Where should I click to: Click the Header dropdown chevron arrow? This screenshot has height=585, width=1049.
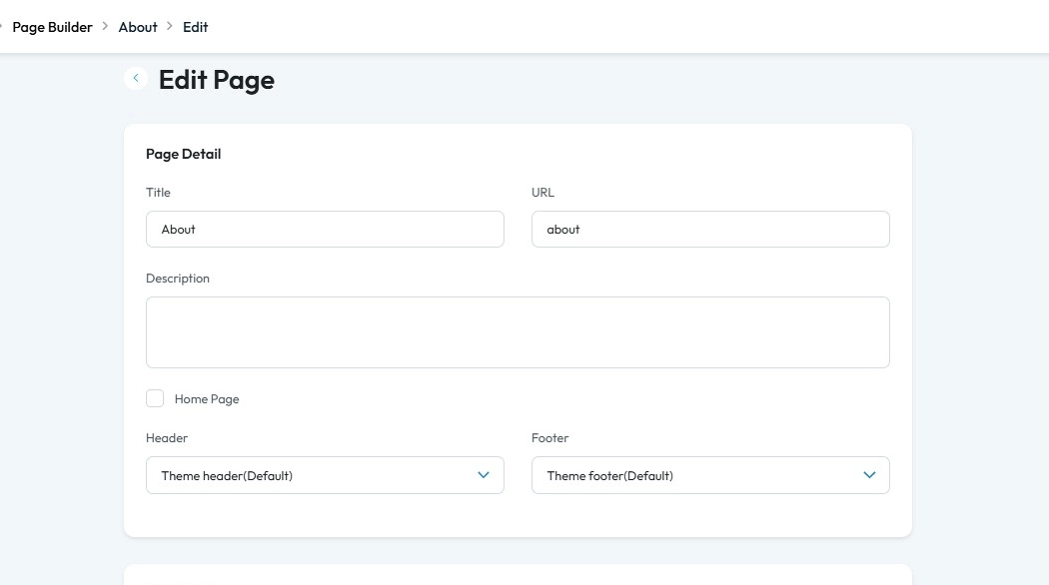pyautogui.click(x=484, y=475)
